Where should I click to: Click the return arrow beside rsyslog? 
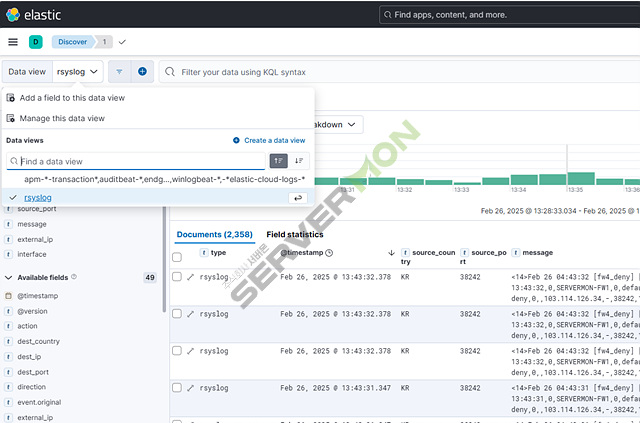298,198
